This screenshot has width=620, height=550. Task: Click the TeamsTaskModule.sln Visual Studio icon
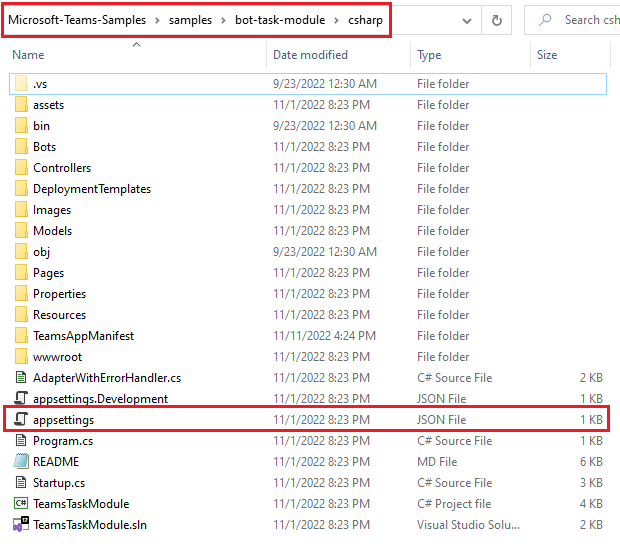pos(21,524)
